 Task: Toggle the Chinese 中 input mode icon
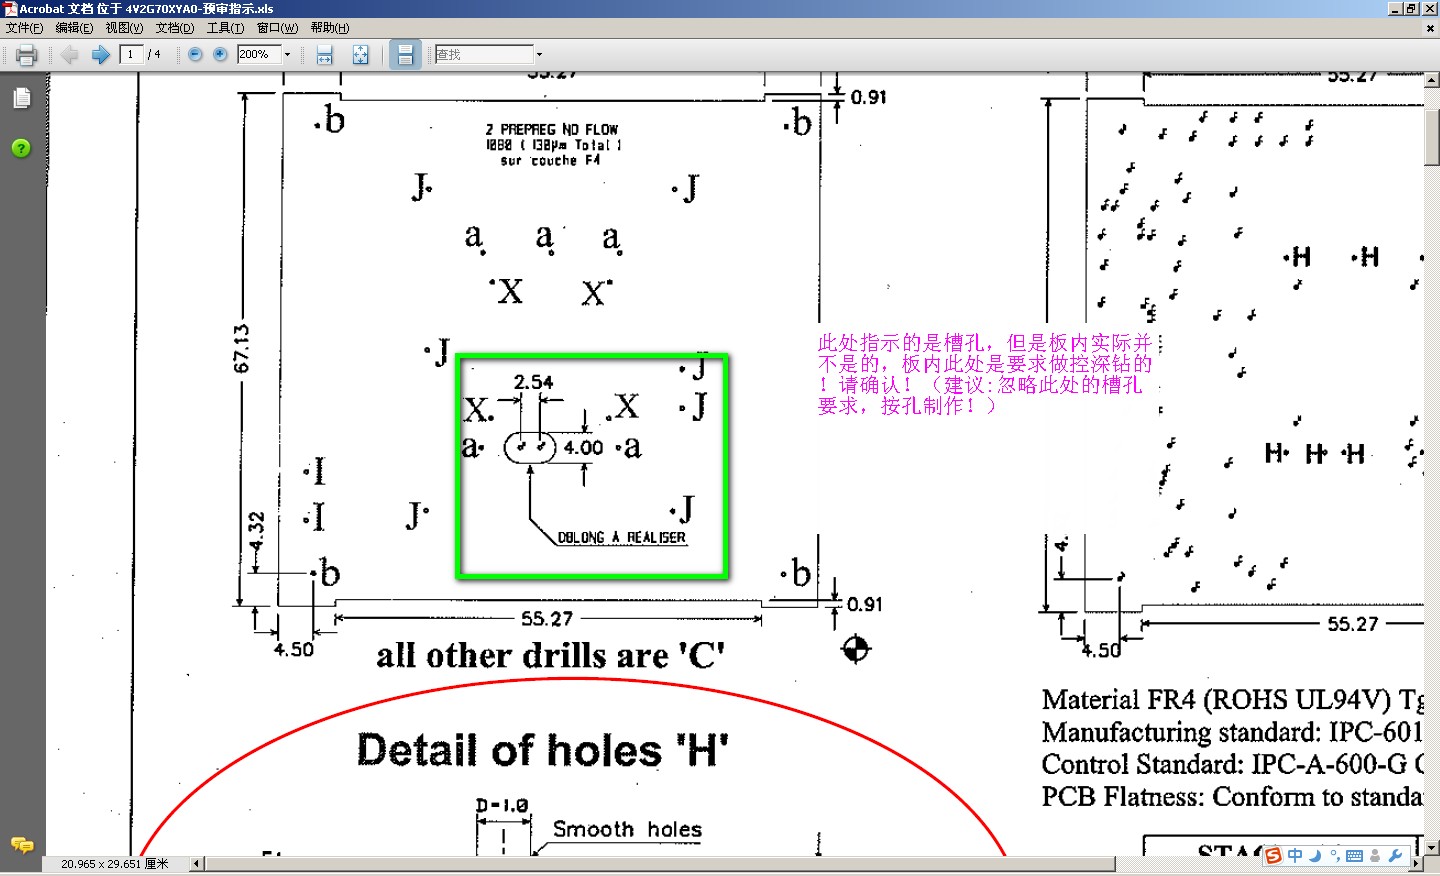(1295, 856)
